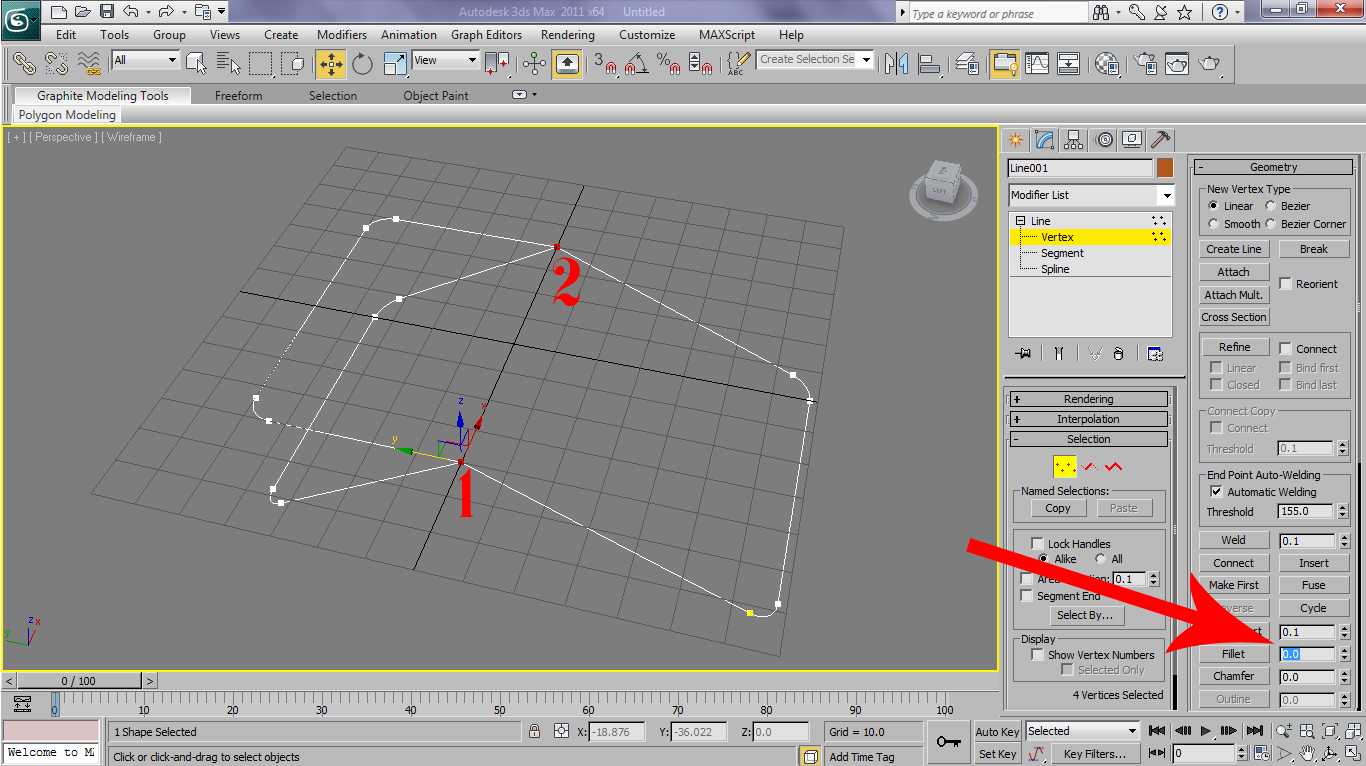Click the Render Production teapot icon
1366x766 pixels.
[x=1210, y=63]
